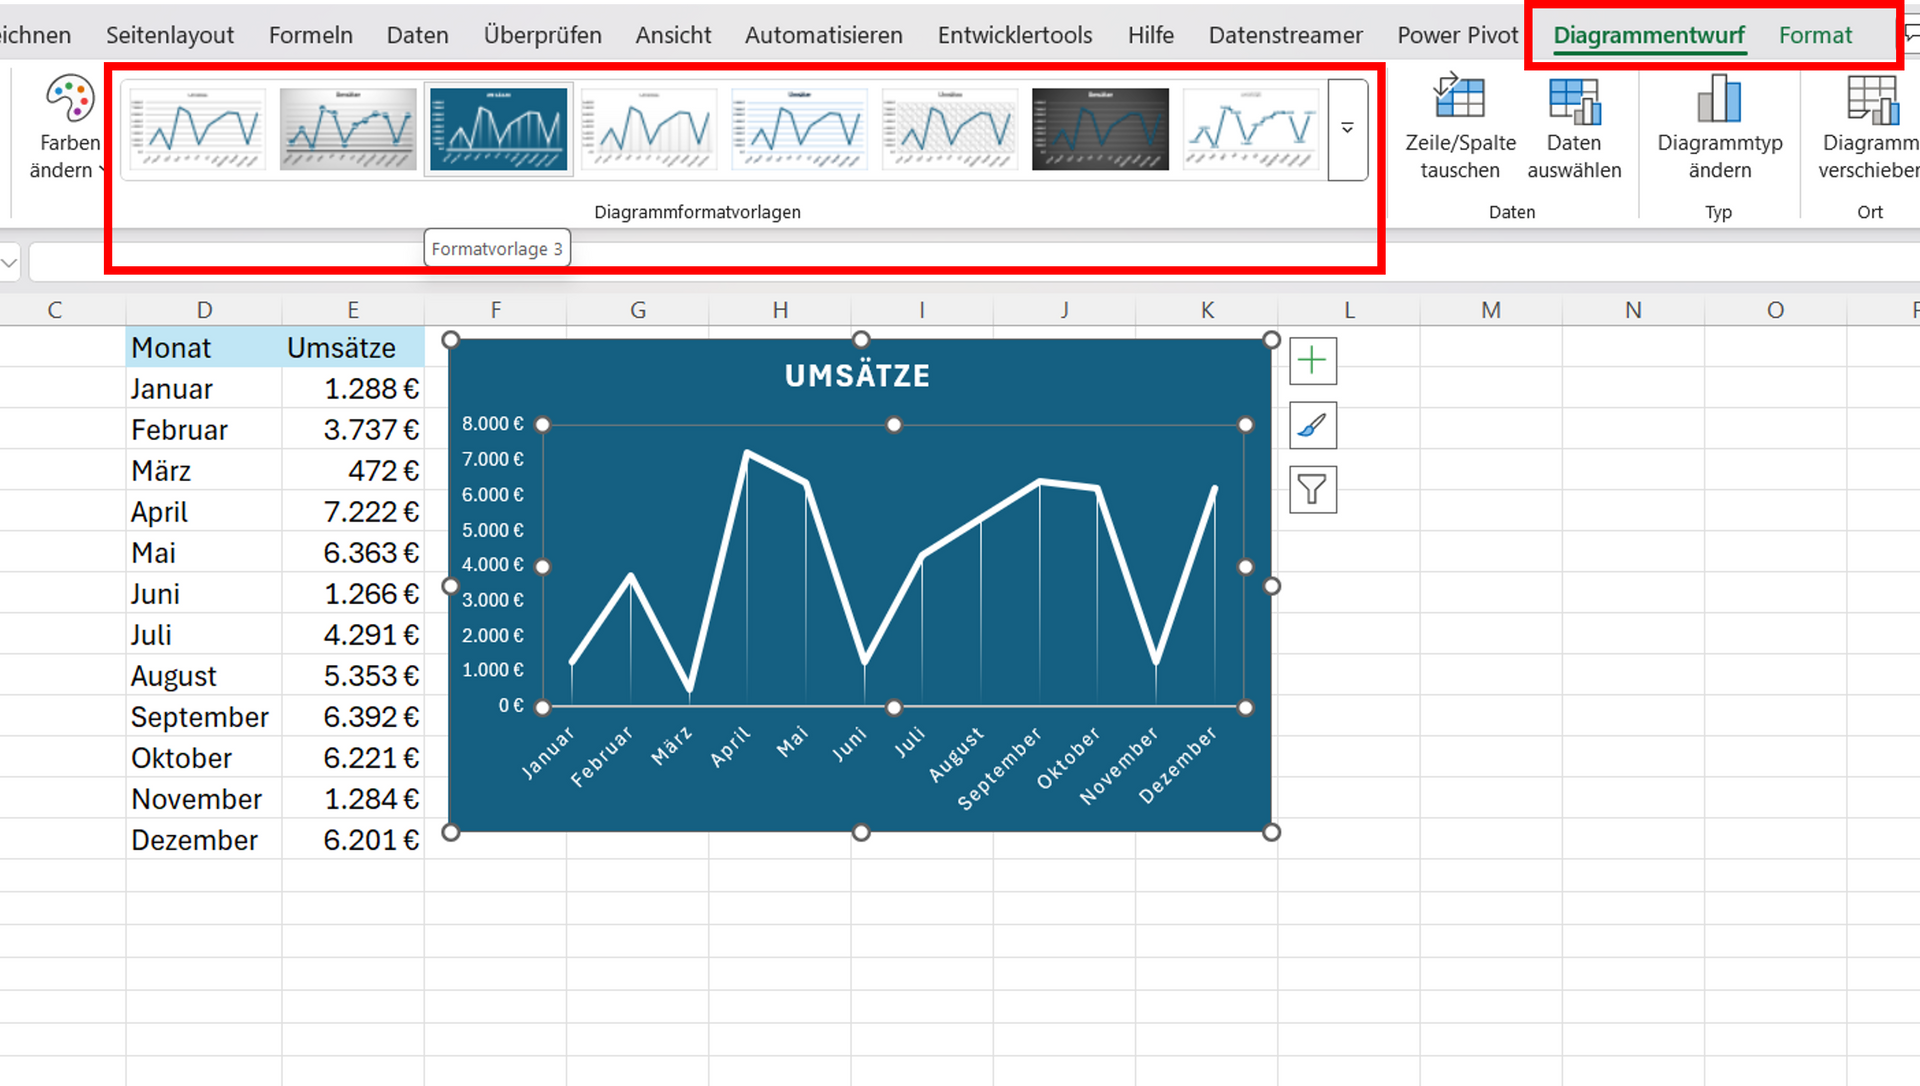
Task: Expand the chart styles gallery arrow
Action: coord(1347,129)
